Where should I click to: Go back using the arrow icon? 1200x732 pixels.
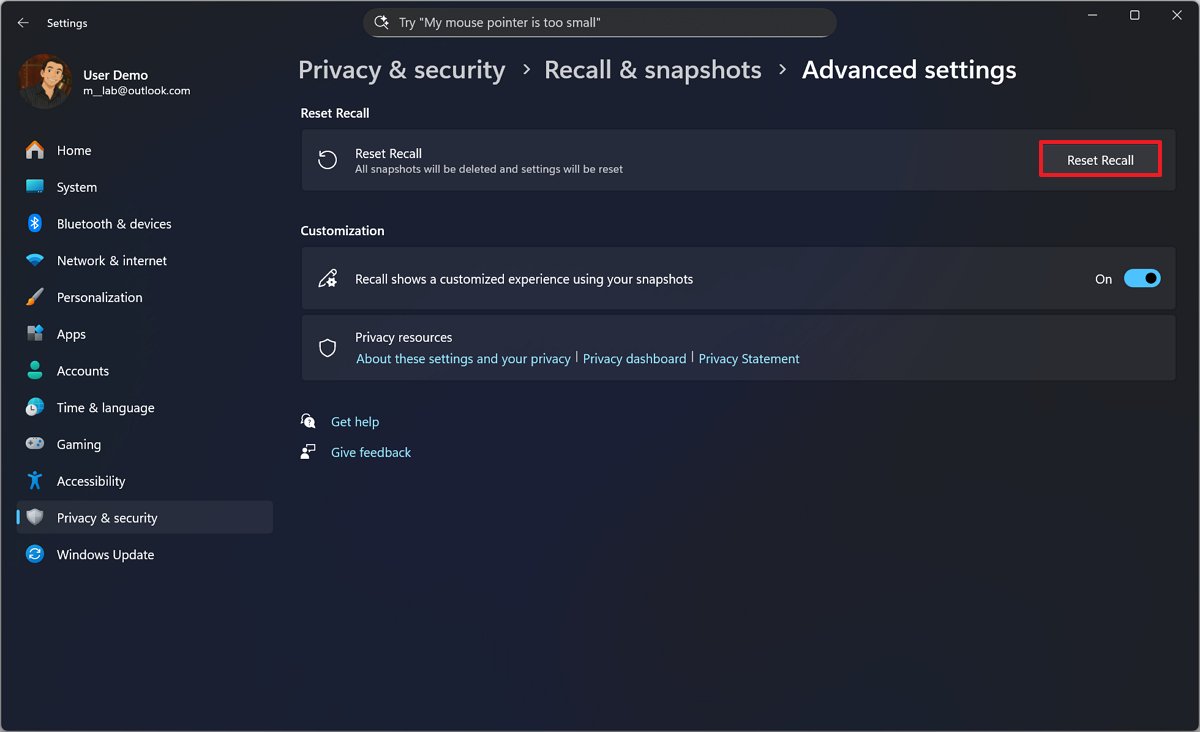tap(22, 22)
